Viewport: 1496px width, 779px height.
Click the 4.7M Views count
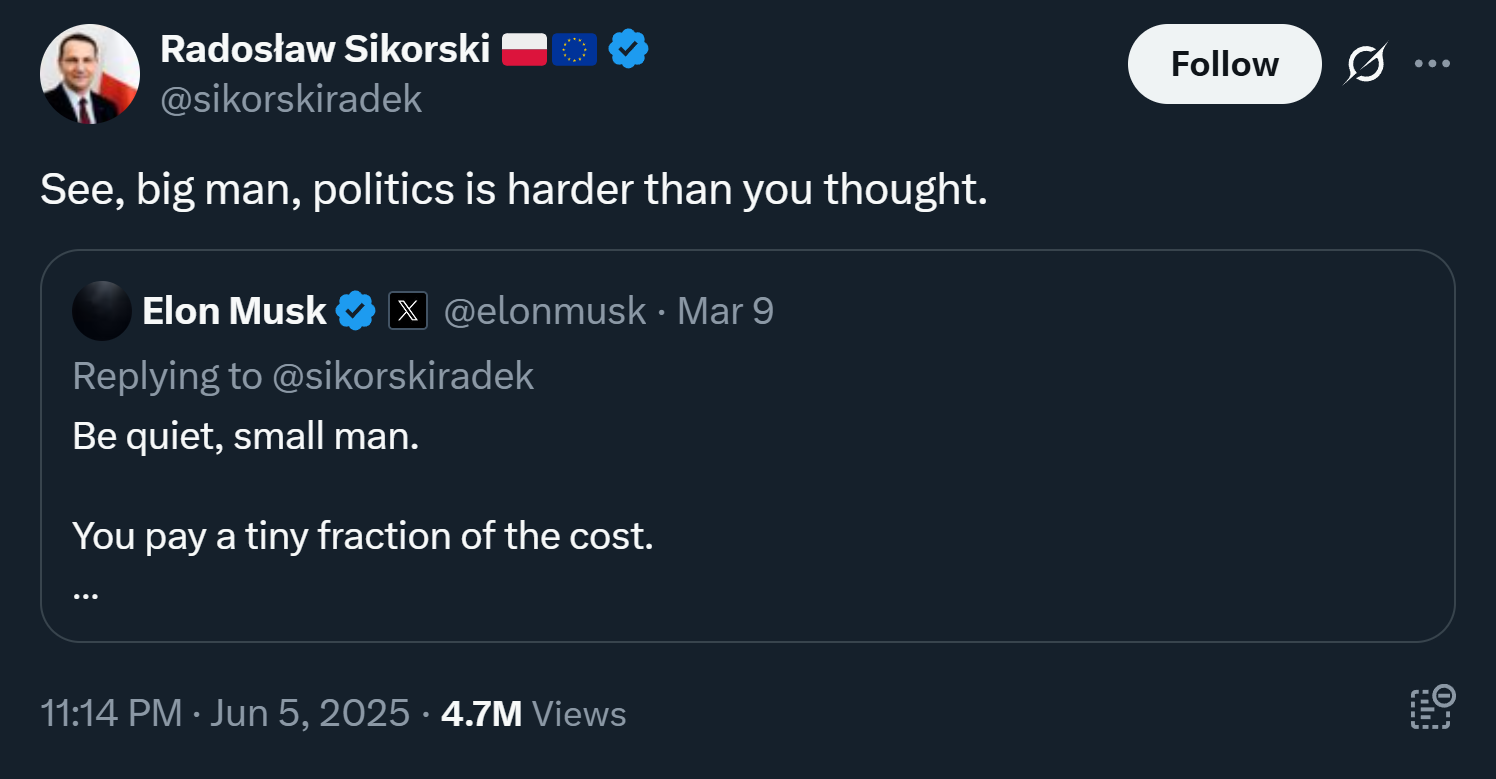[x=533, y=713]
